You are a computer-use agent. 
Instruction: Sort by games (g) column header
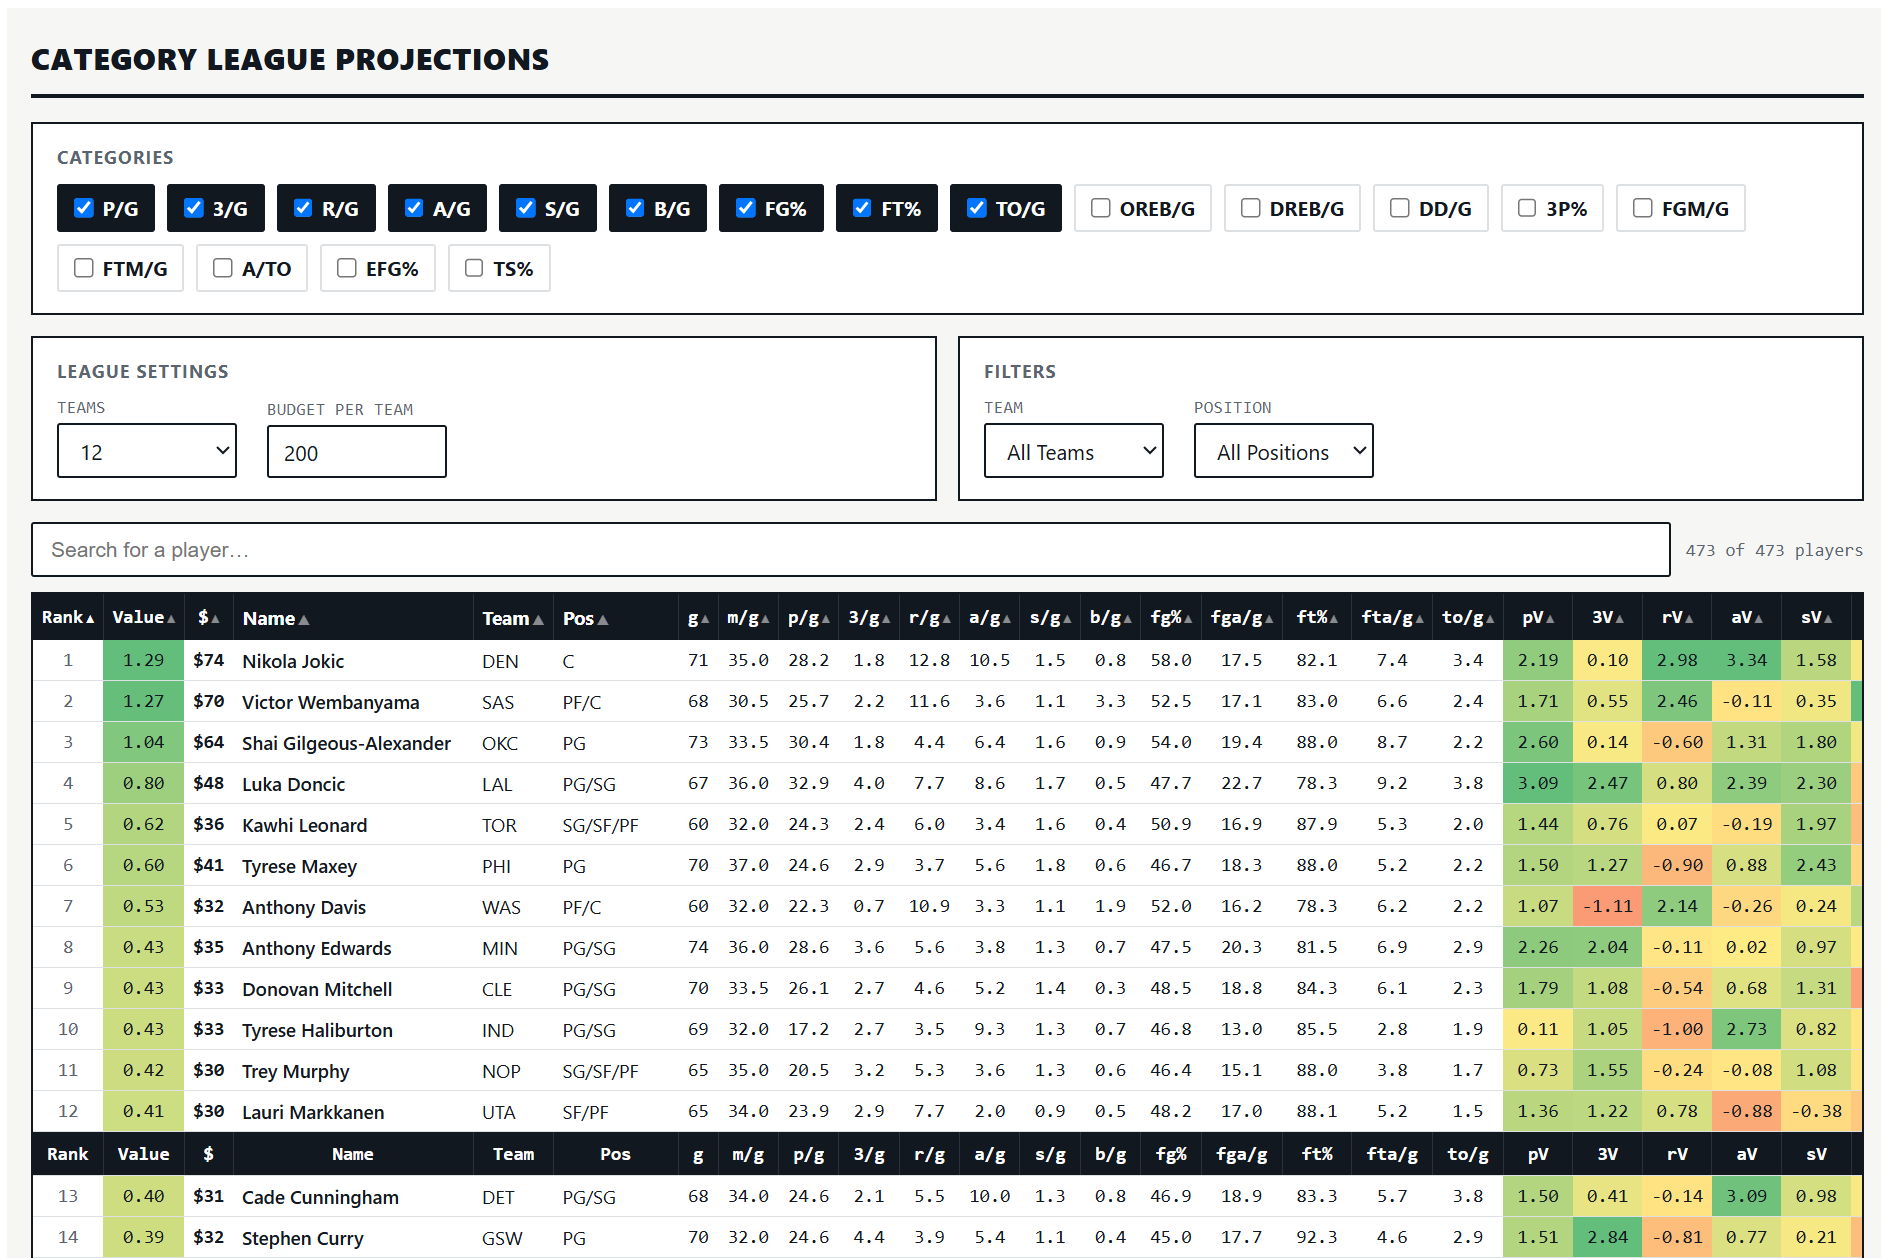(x=698, y=618)
